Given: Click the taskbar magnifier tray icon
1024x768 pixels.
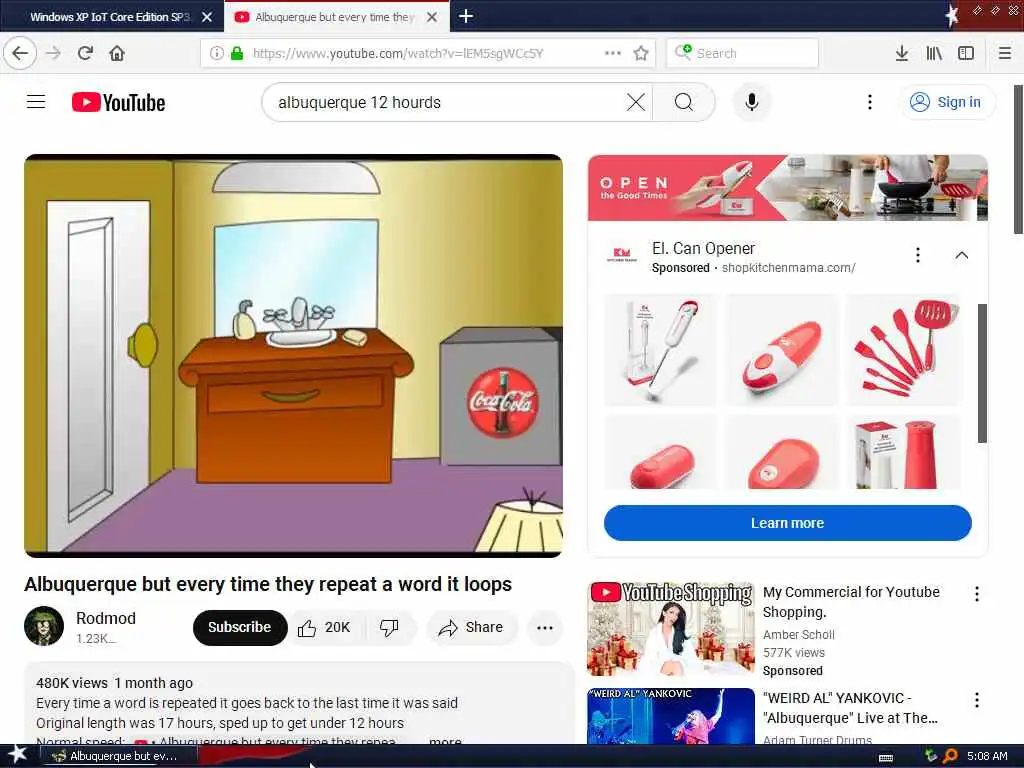Looking at the screenshot, I should 950,756.
